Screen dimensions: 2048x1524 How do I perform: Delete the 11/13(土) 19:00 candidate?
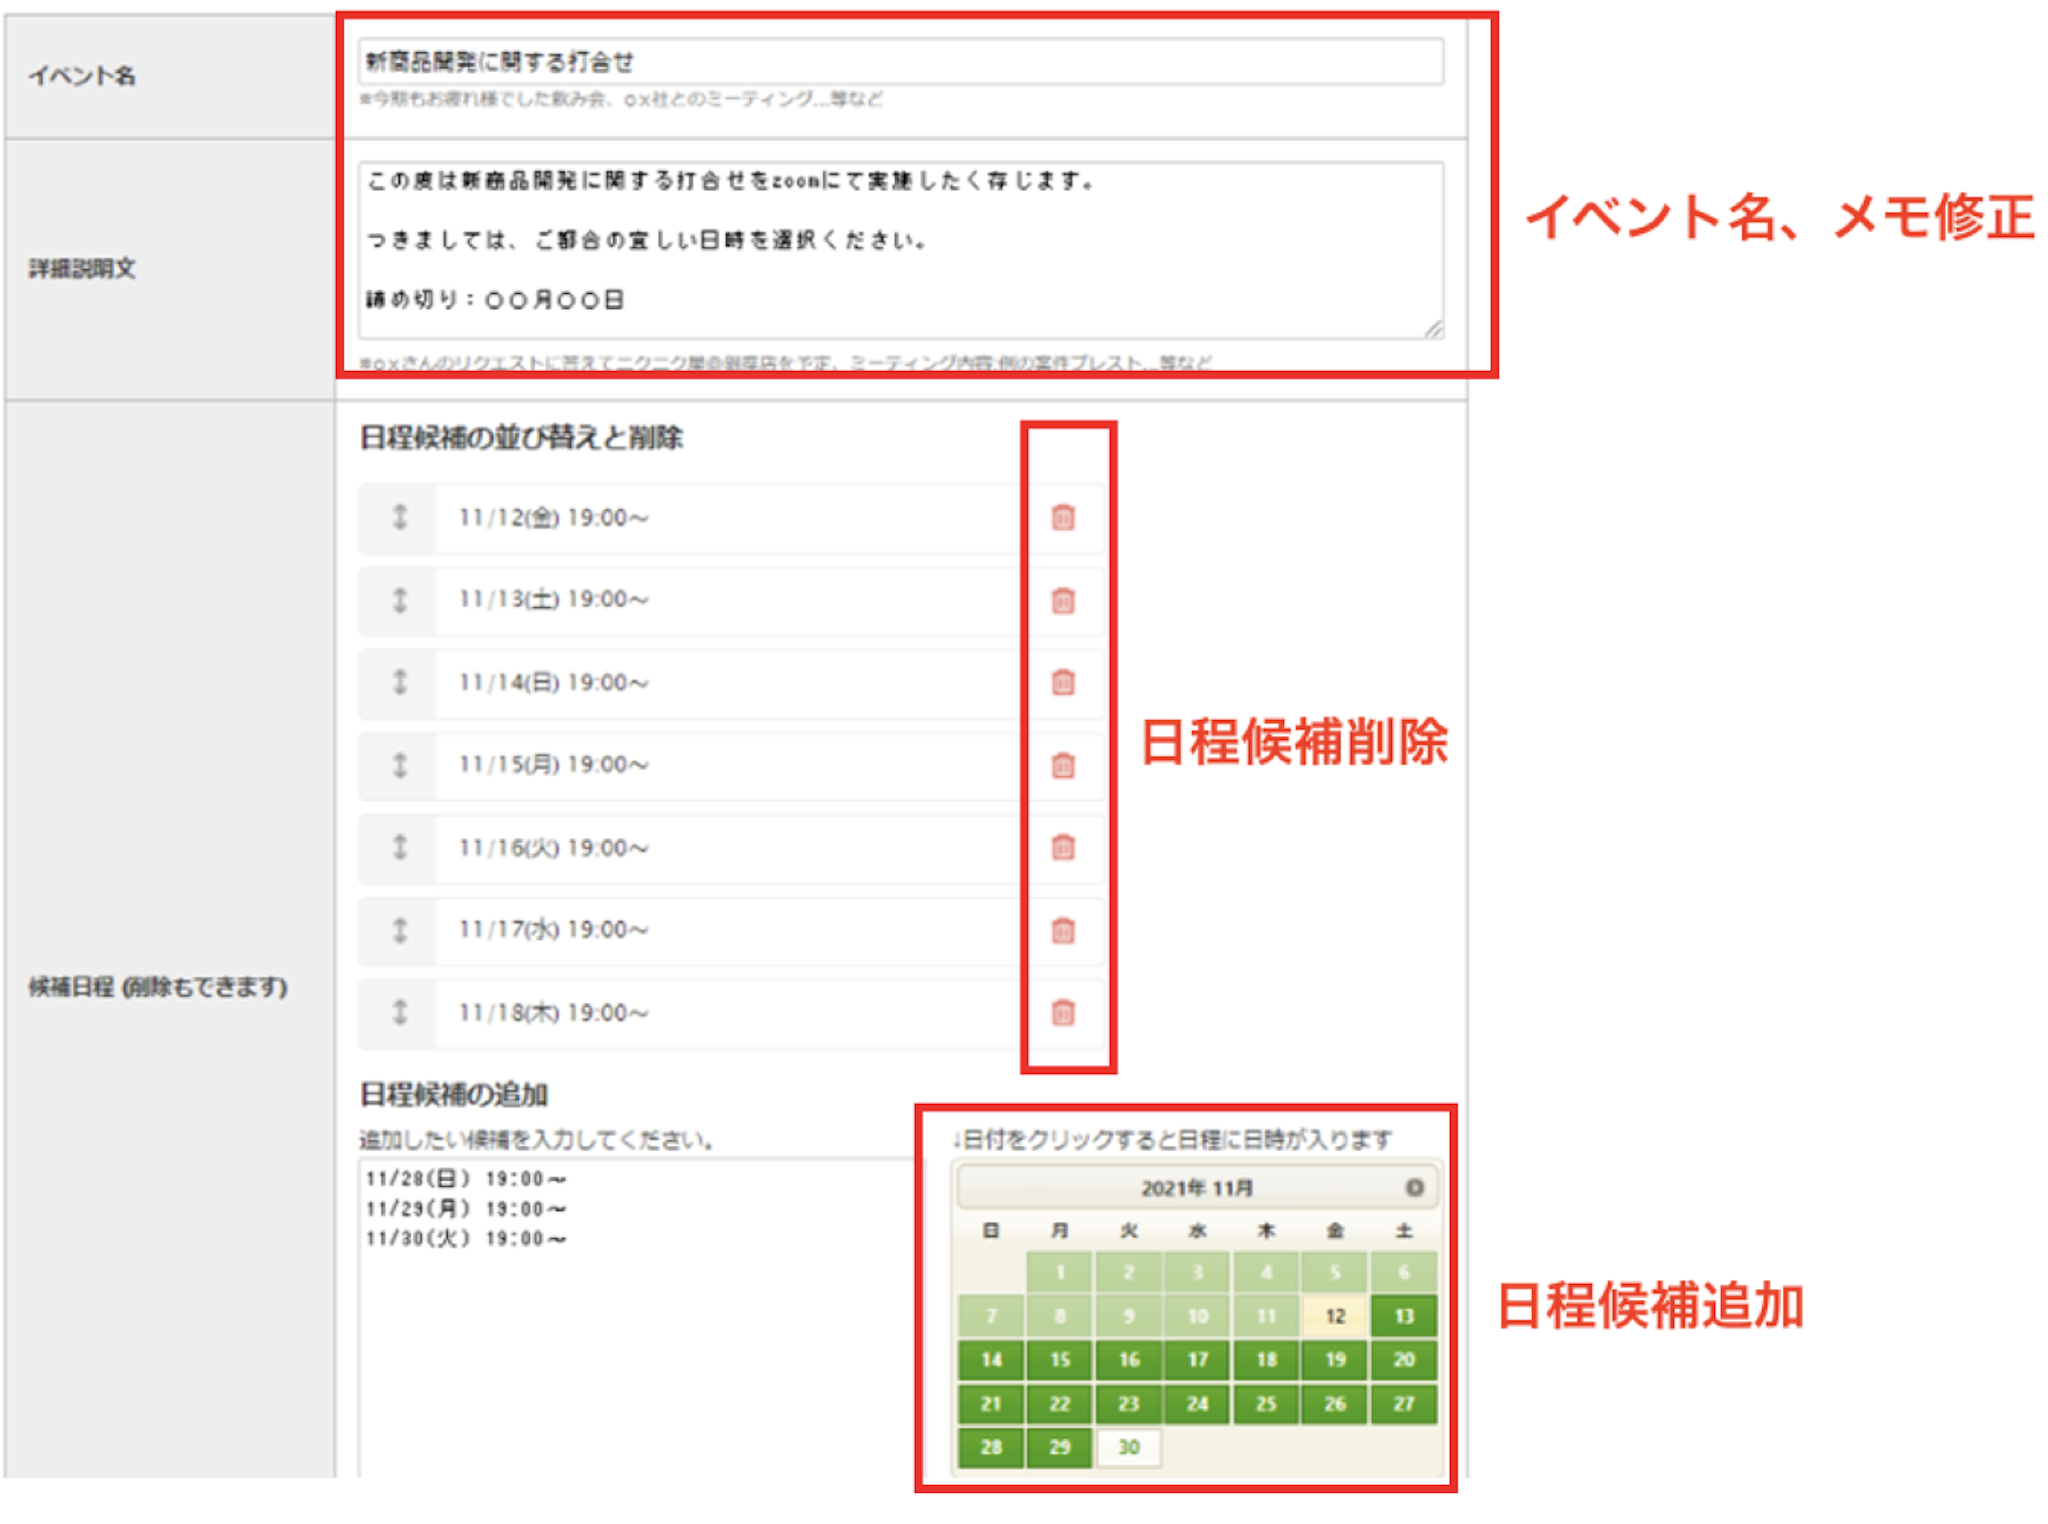(1062, 600)
